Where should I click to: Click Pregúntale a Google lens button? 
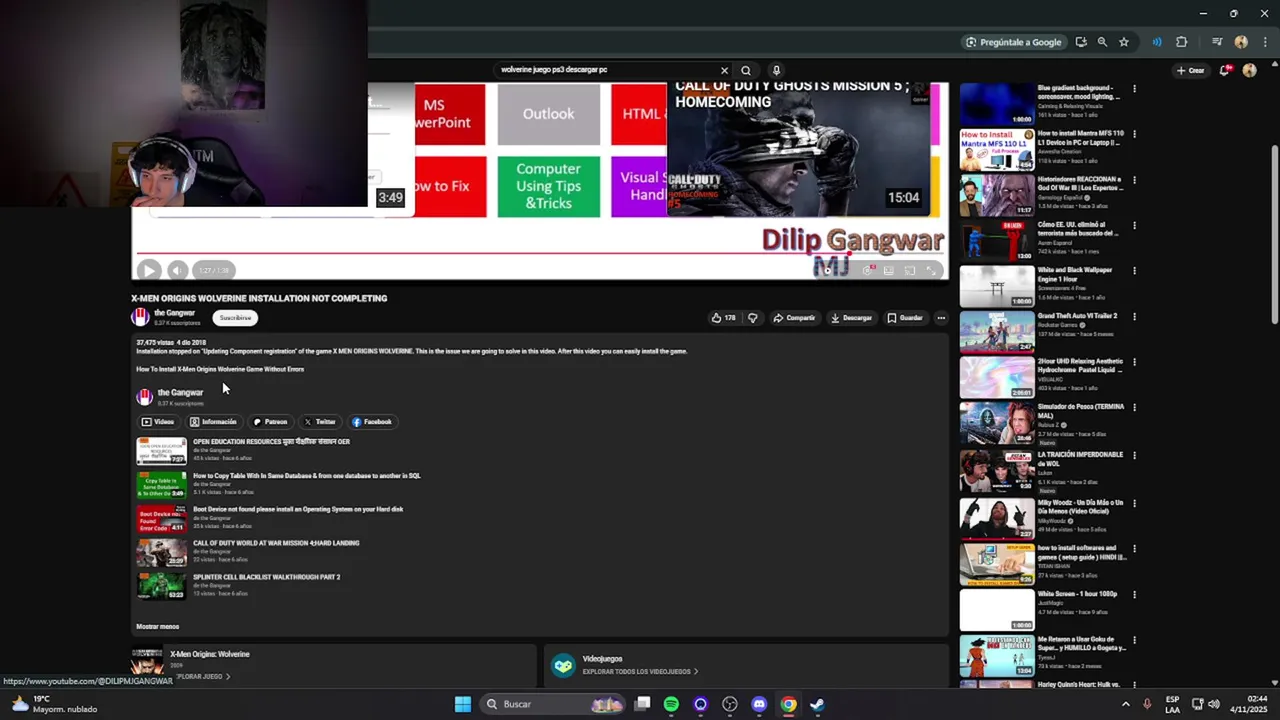point(1013,42)
